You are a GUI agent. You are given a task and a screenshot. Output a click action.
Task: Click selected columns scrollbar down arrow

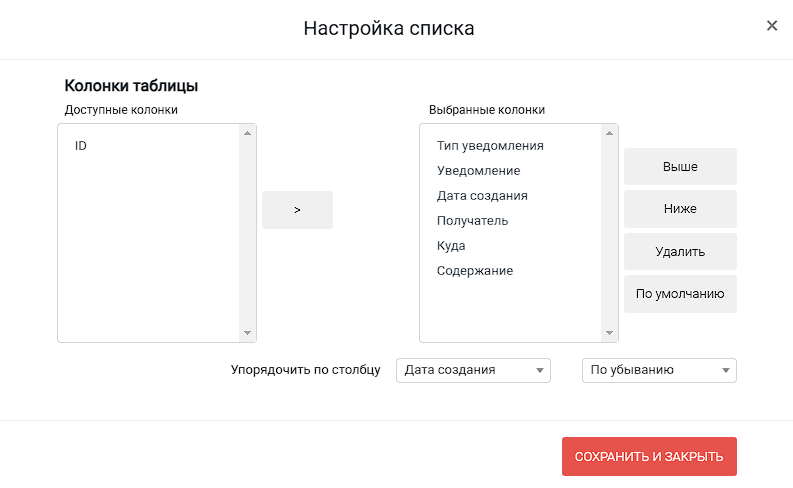(x=609, y=333)
